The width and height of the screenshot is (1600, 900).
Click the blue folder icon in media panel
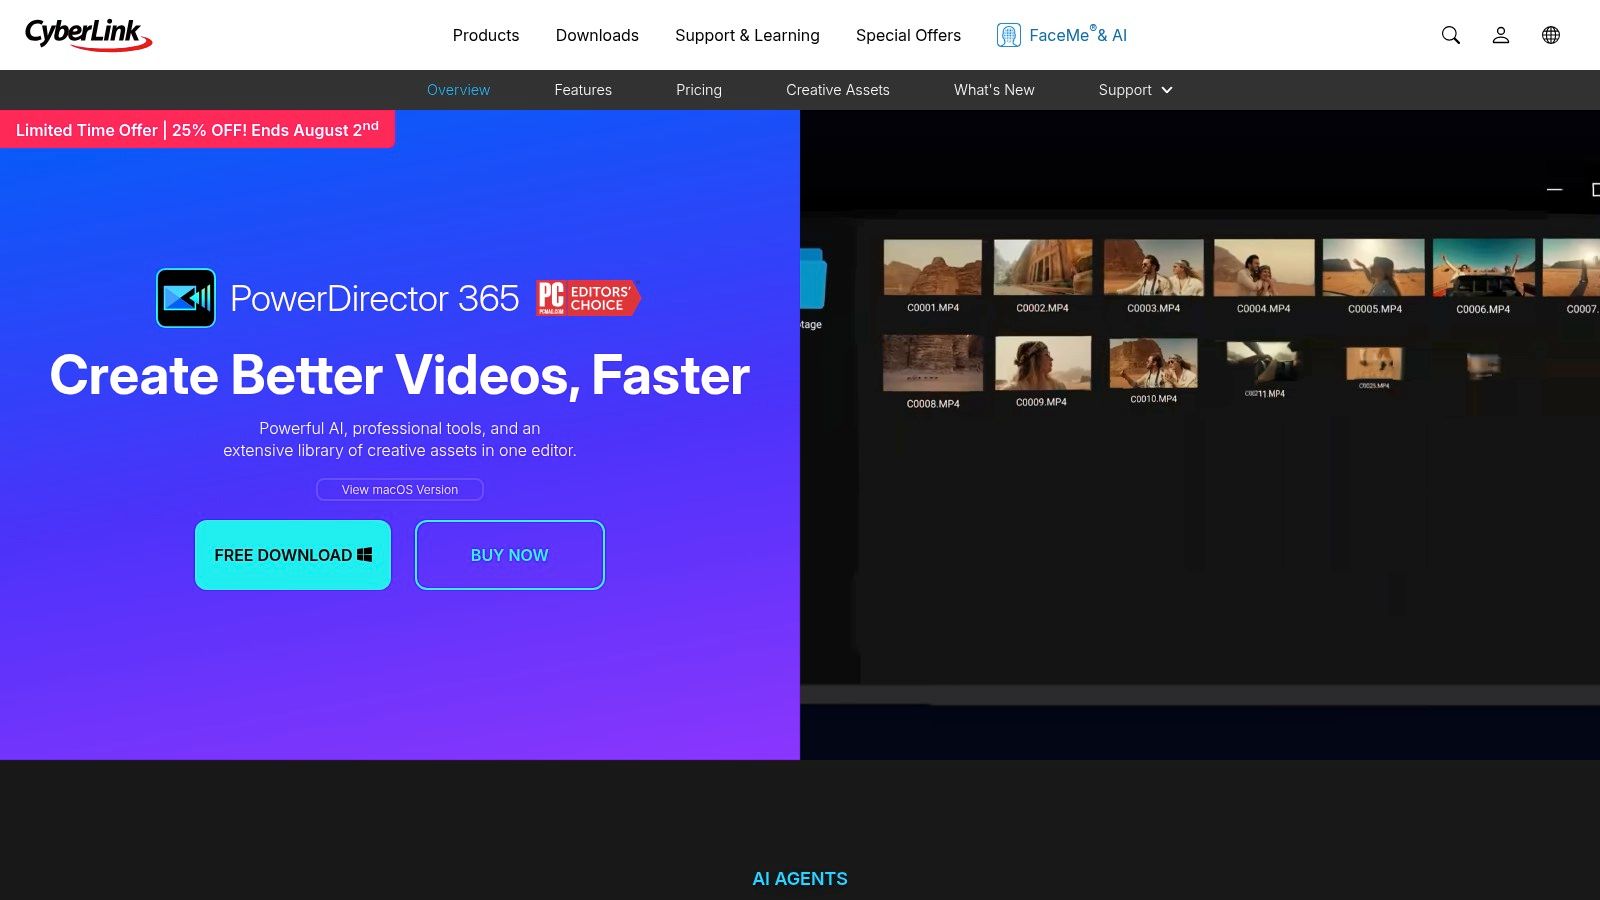pos(812,278)
